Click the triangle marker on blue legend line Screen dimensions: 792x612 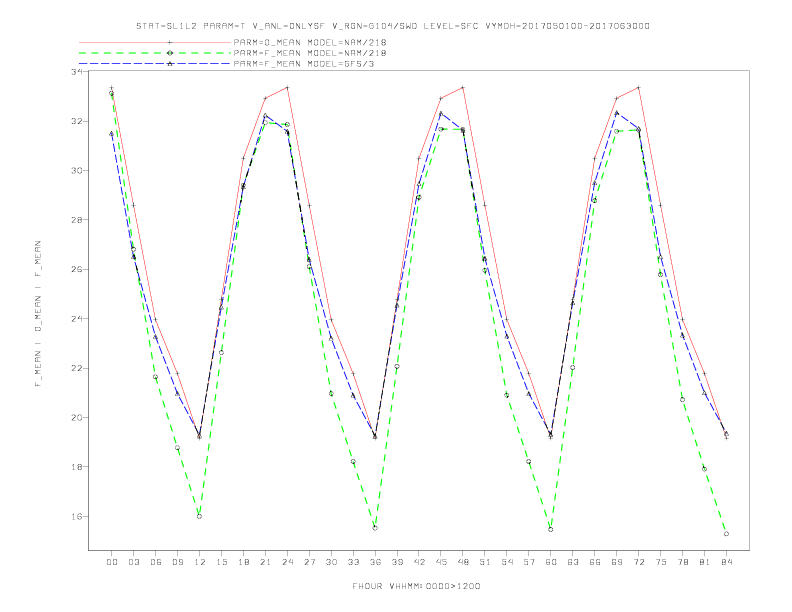pos(170,64)
